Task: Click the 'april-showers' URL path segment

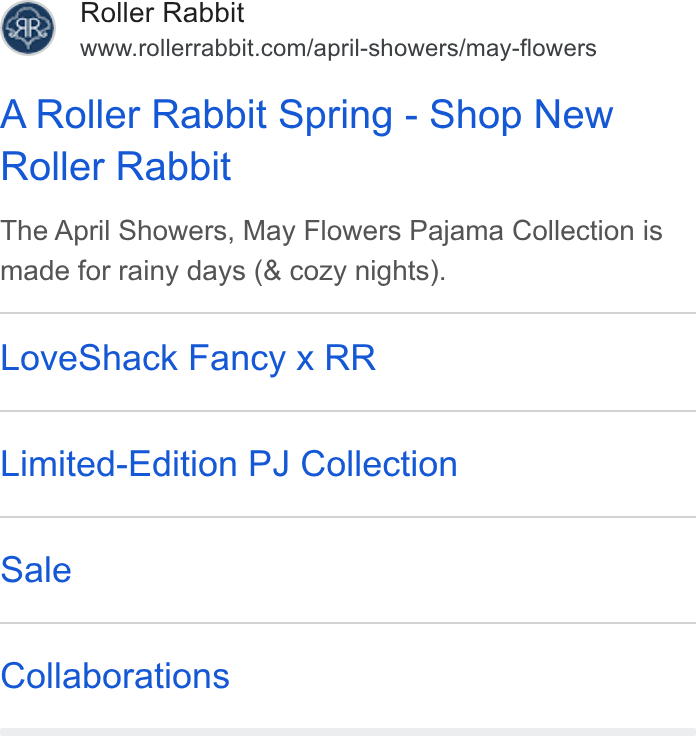Action: coord(386,48)
